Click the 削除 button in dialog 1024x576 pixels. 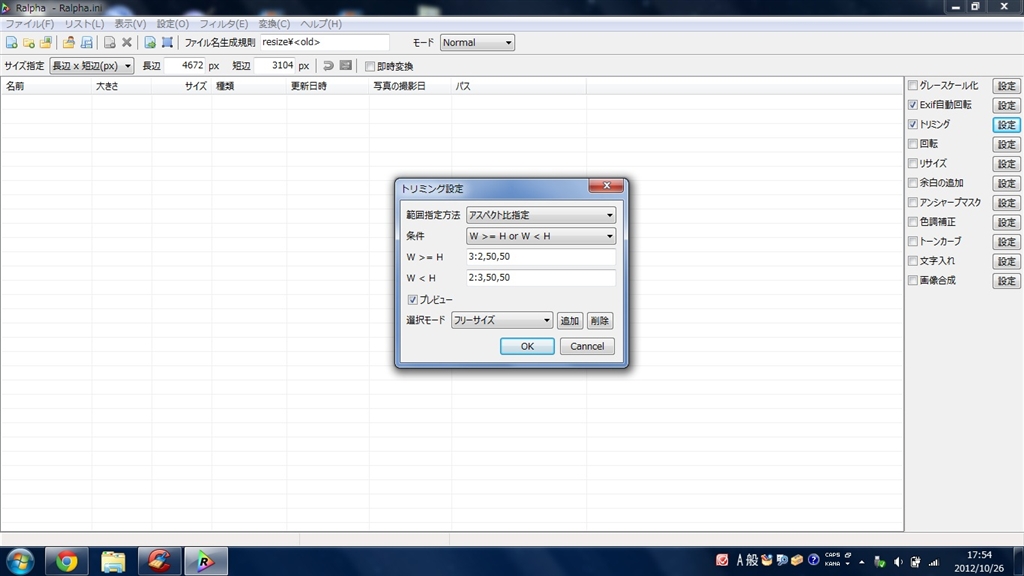point(600,321)
